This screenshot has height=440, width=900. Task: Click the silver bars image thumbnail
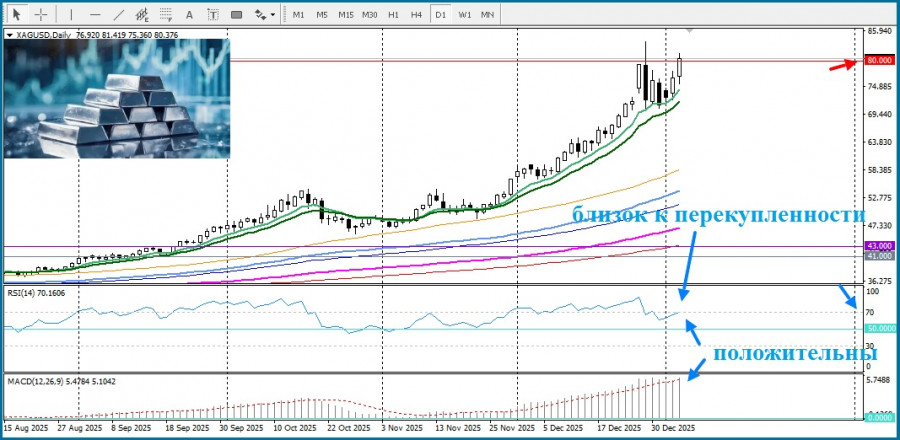116,99
